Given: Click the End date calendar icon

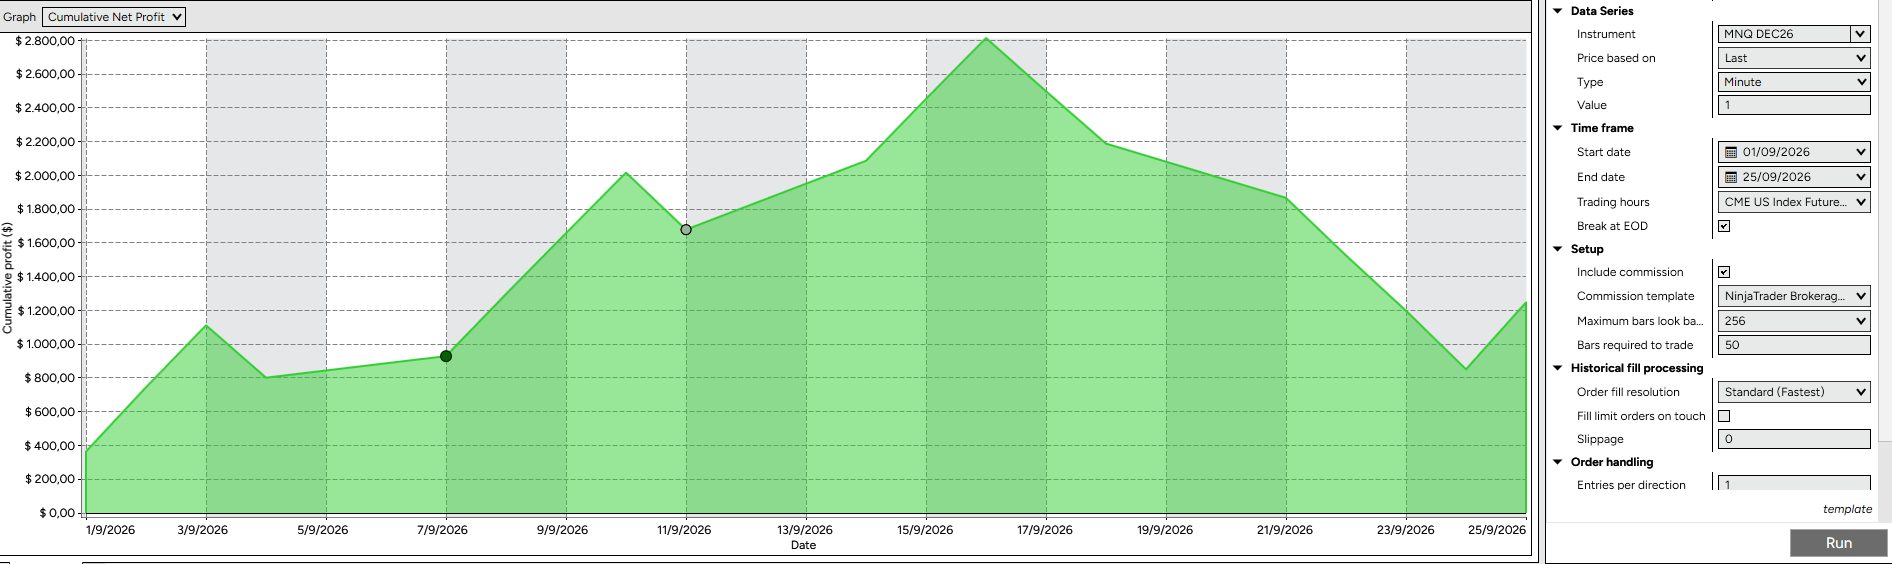Looking at the screenshot, I should point(1731,177).
